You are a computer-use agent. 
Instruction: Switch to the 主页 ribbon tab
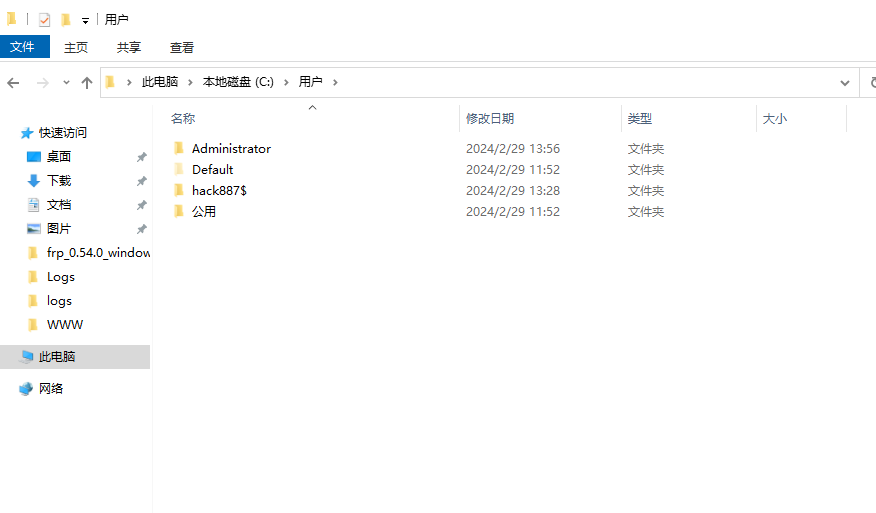[76, 48]
